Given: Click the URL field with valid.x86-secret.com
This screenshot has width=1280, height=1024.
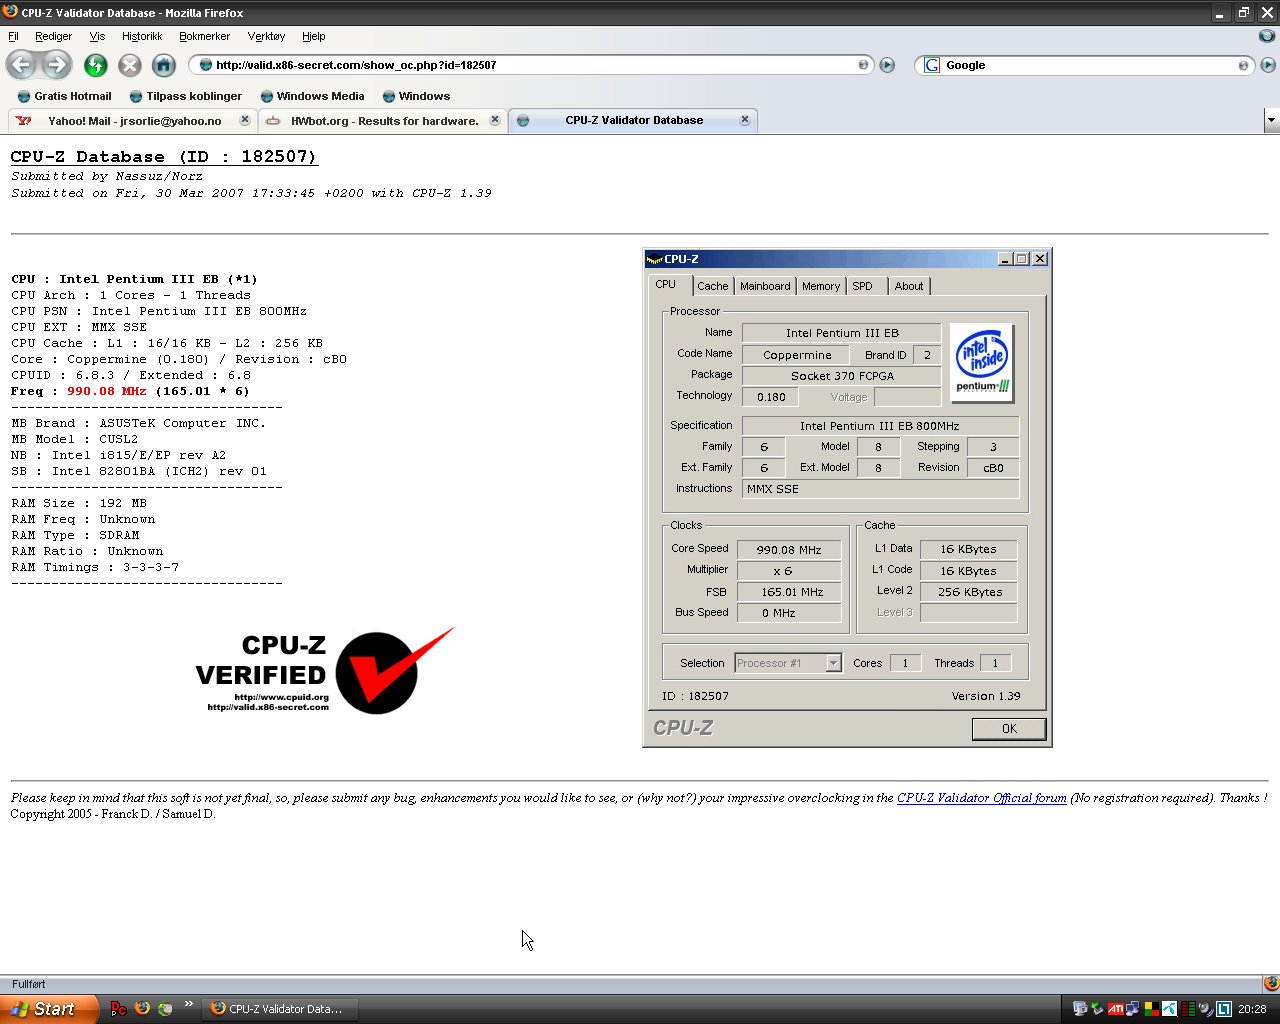Looking at the screenshot, I should [530, 65].
